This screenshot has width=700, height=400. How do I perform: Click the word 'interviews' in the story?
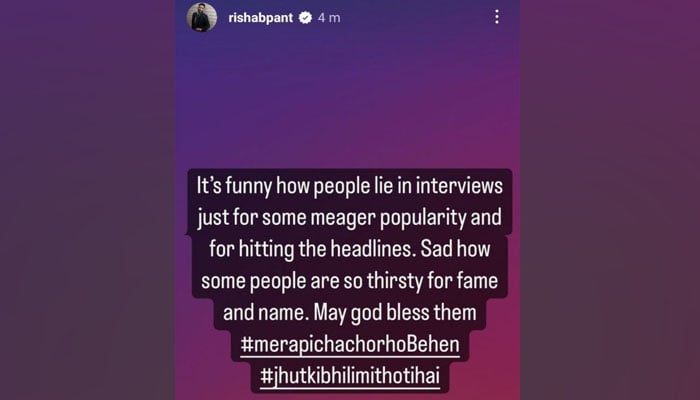click(459, 185)
